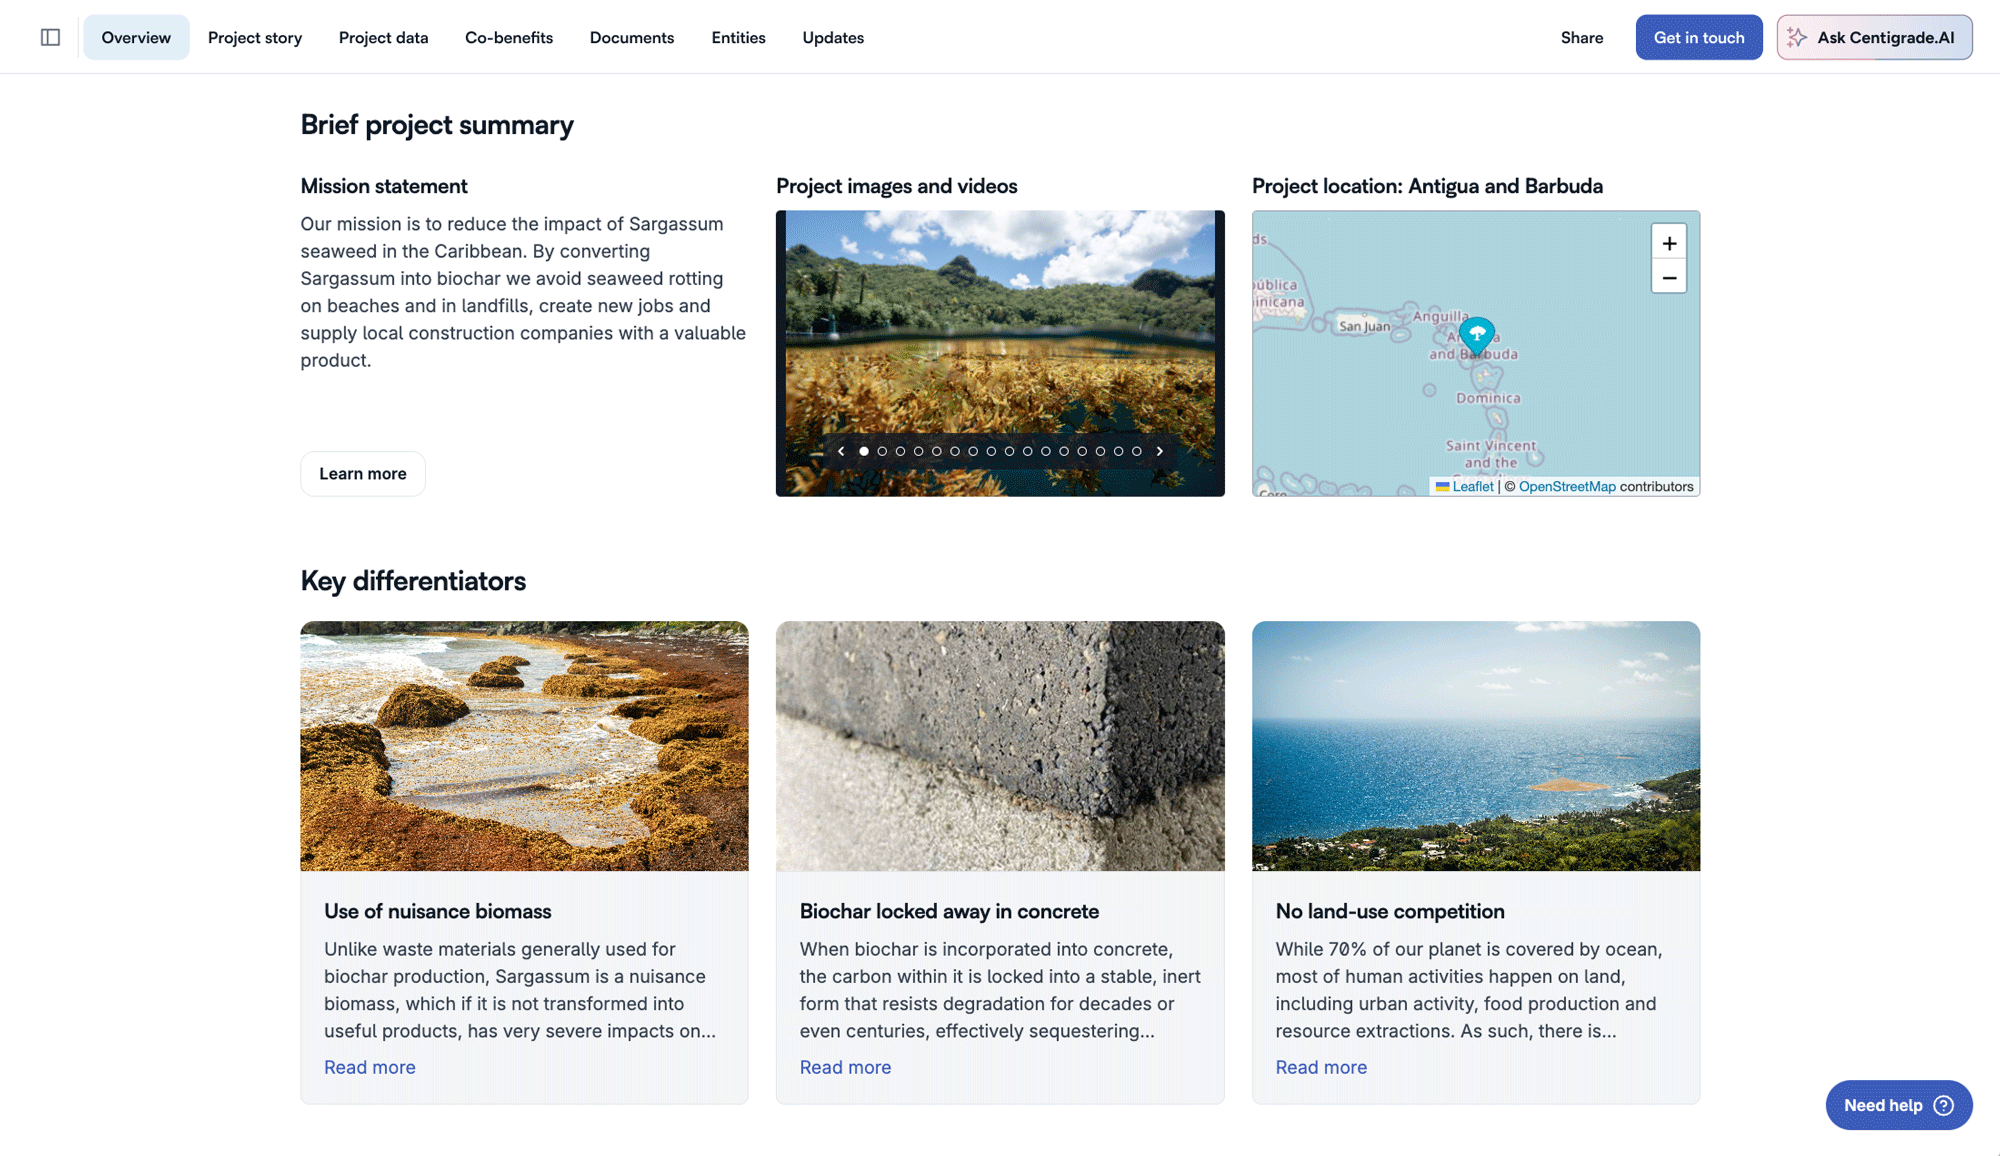Go to next carousel image arrow
This screenshot has height=1156, width=2000.
[1160, 451]
